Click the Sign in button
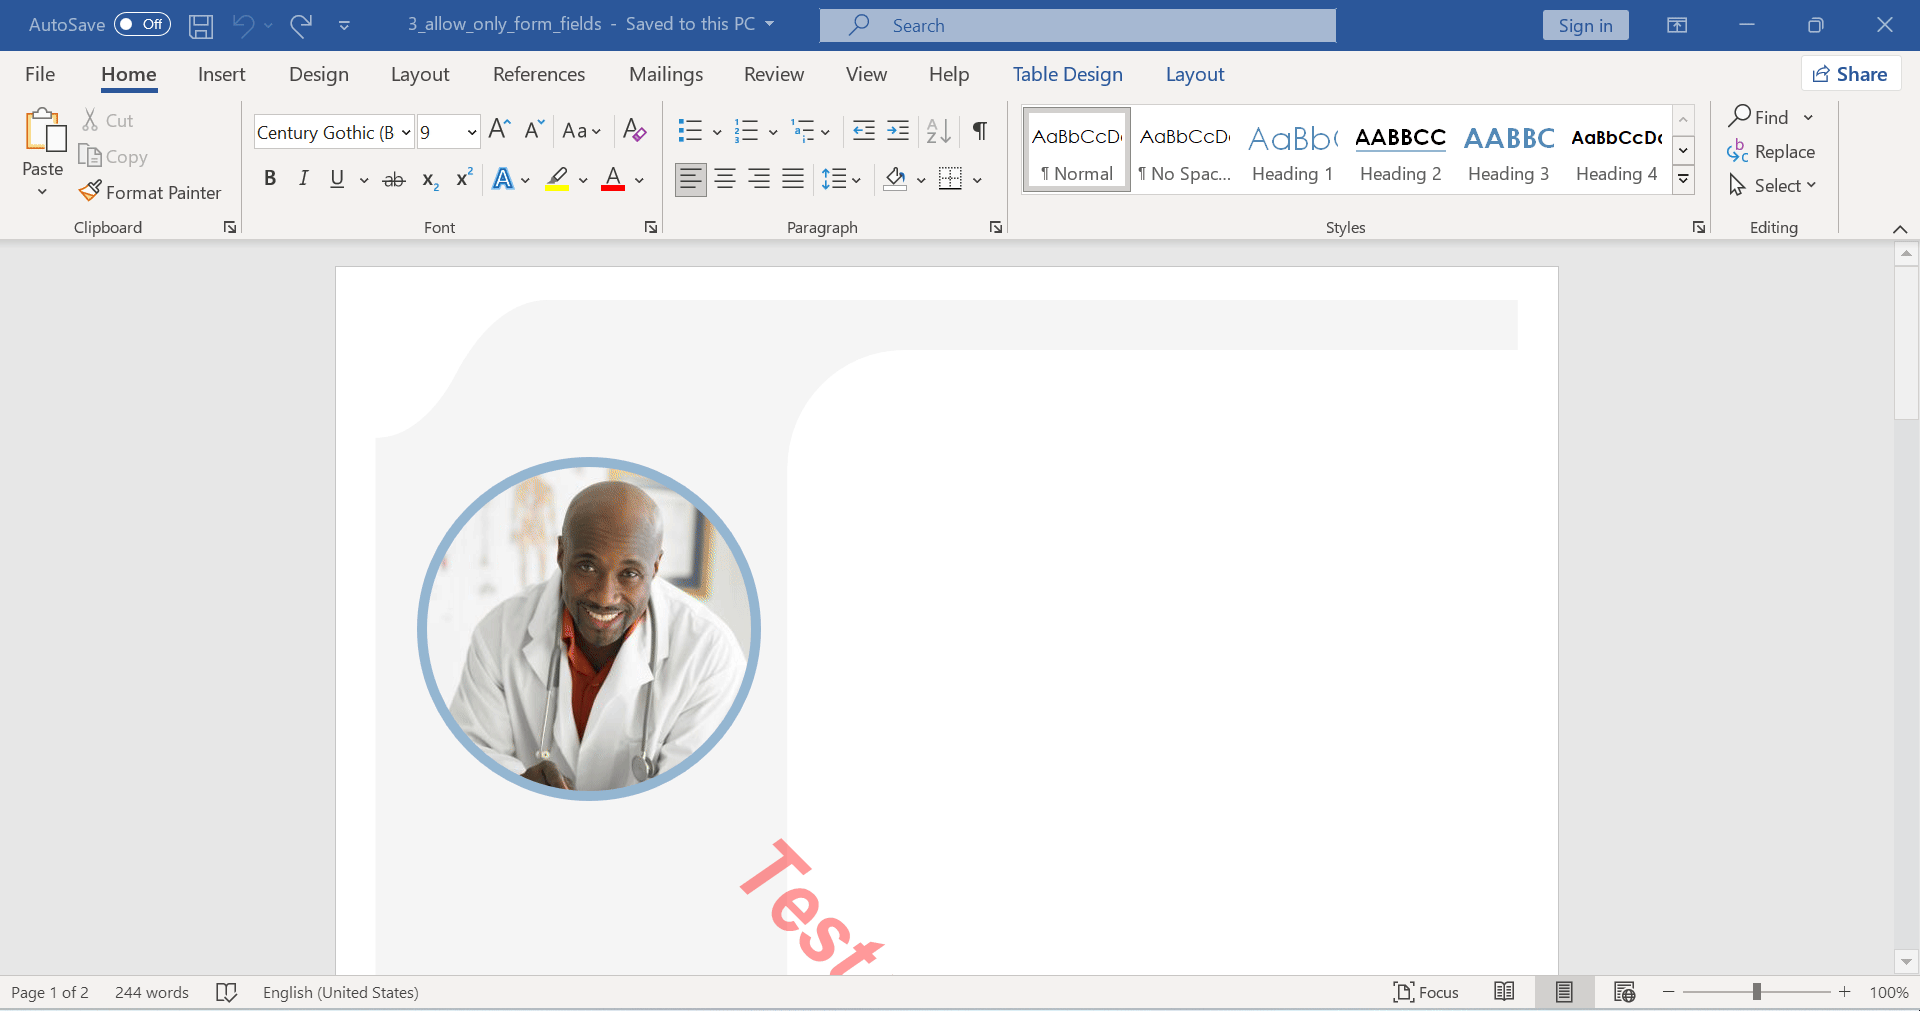Image resolution: width=1920 pixels, height=1011 pixels. [1585, 25]
